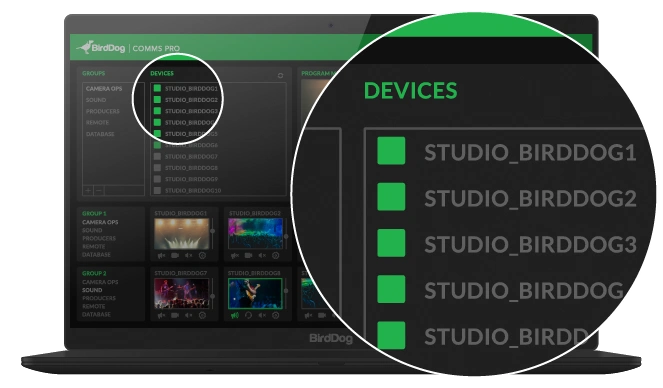The image size is (663, 388).
Task: Choose SOUND under Group 2 panel
Action: [92, 290]
